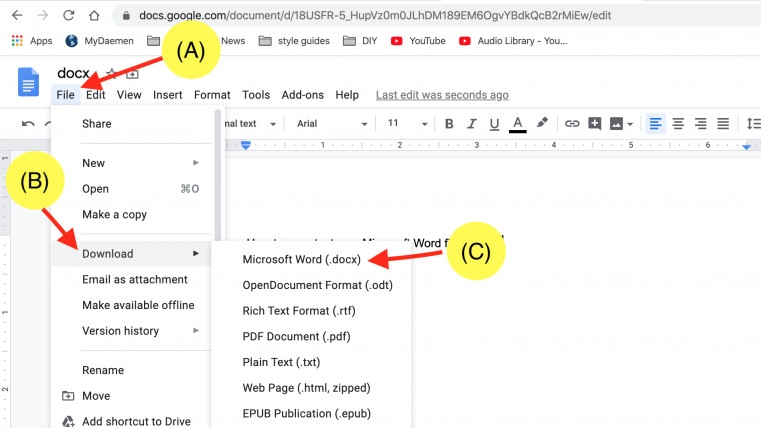
Task: Open the View menu
Action: (x=129, y=95)
